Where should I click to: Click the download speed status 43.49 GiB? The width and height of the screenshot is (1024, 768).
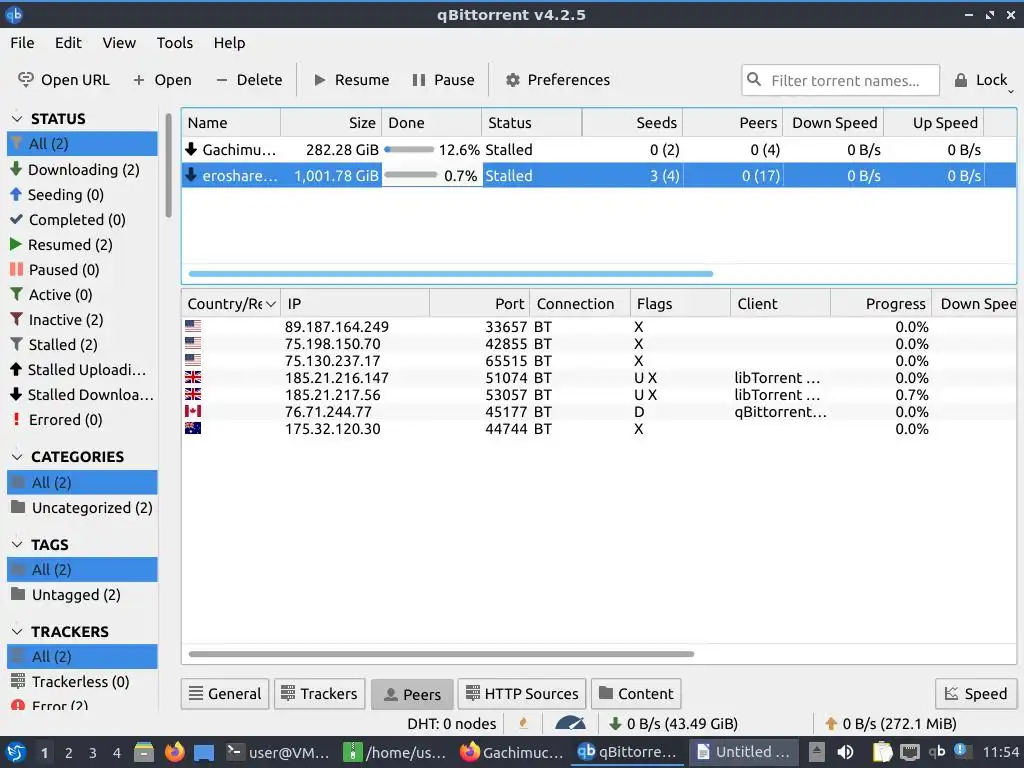[673, 723]
